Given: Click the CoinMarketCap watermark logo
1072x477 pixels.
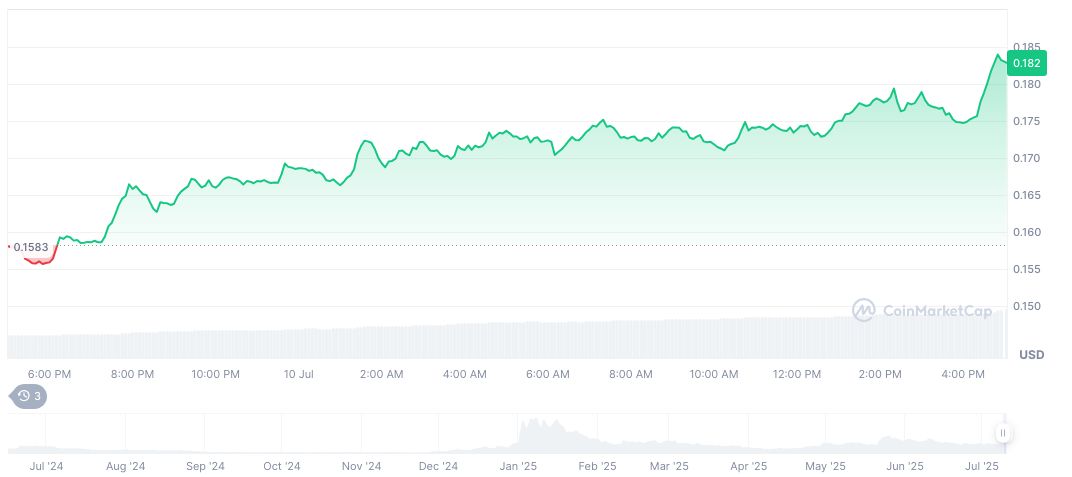Looking at the screenshot, I should (x=921, y=311).
